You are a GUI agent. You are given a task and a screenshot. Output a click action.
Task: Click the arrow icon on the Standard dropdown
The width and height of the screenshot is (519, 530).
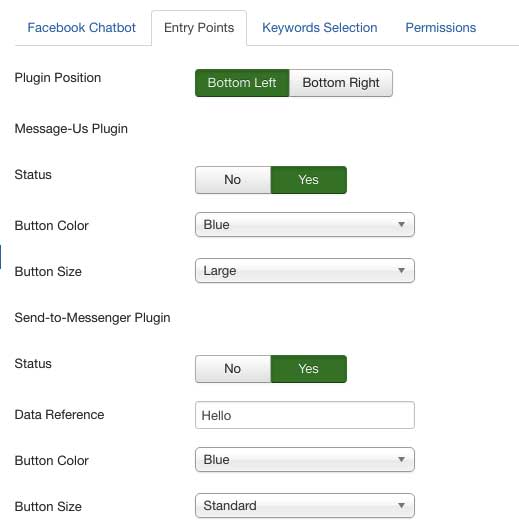401,506
